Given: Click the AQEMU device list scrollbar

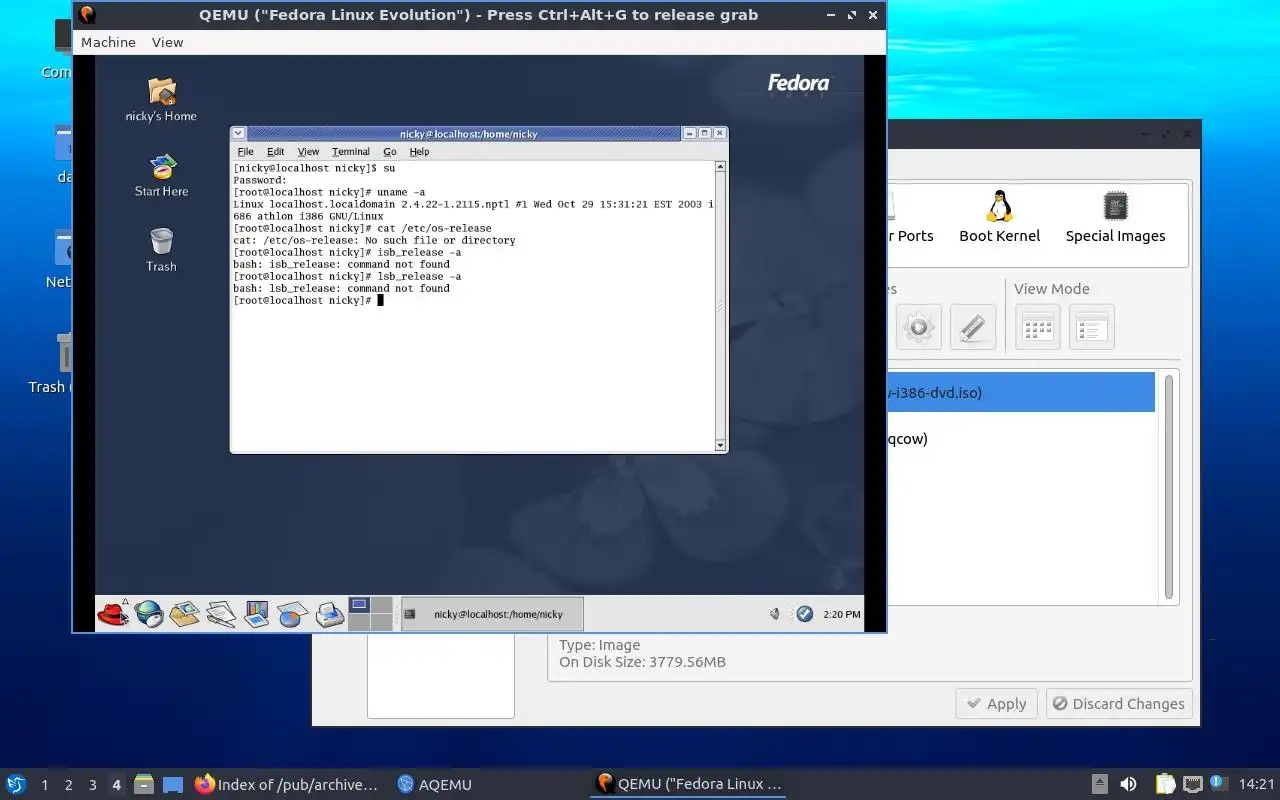Looking at the screenshot, I should pyautogui.click(x=1168, y=488).
